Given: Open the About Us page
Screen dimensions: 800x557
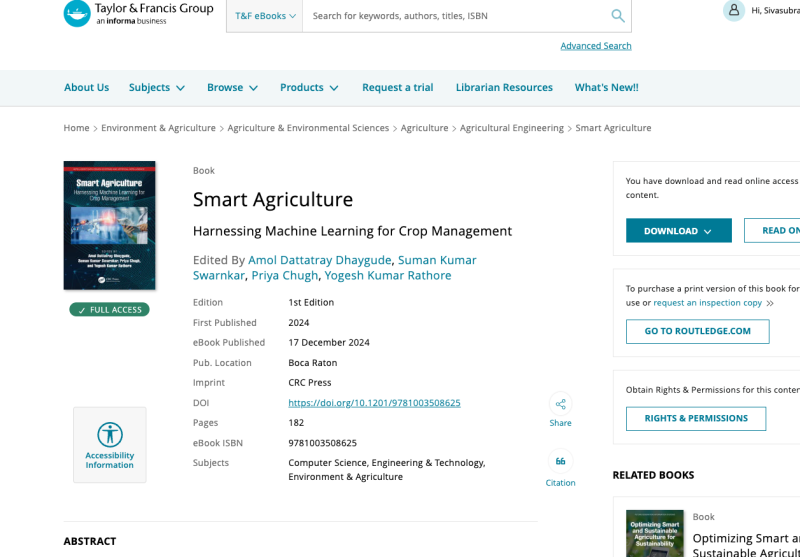Looking at the screenshot, I should point(86,88).
